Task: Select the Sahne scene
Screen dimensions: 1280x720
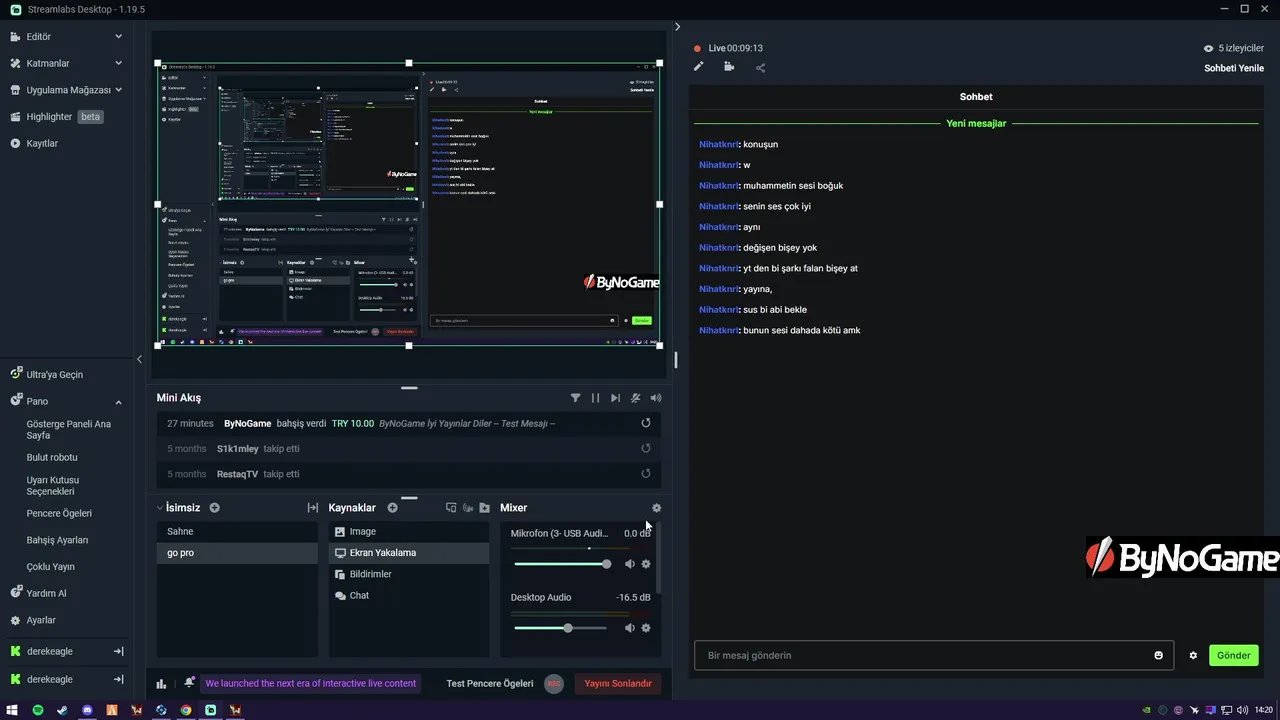Action: click(237, 531)
